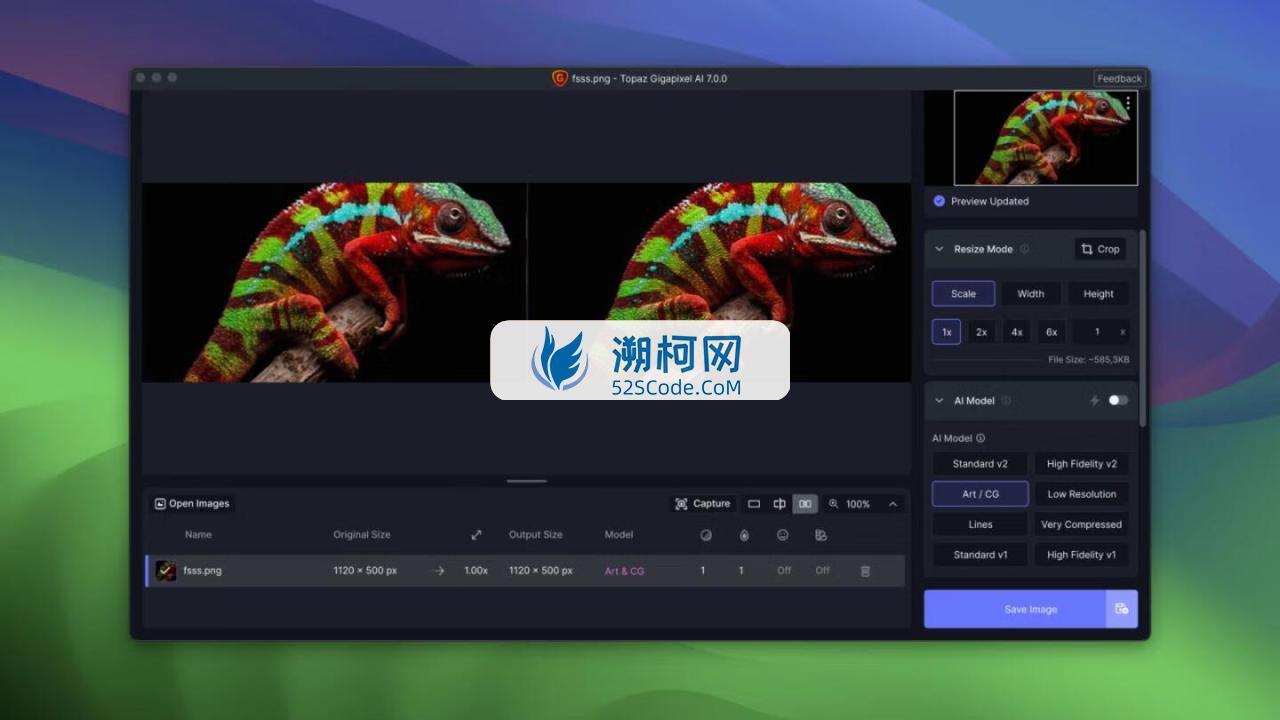Viewport: 1280px width, 720px height.
Task: Collapse the AI Model section
Action: click(x=939, y=401)
